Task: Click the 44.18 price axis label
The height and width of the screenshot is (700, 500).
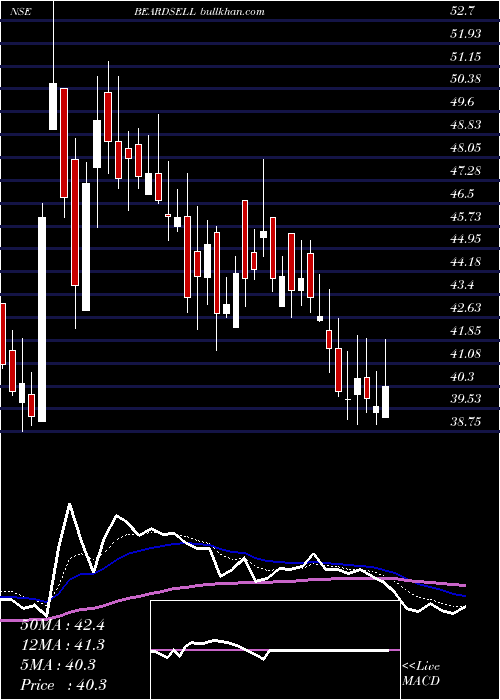Action: 465,262
